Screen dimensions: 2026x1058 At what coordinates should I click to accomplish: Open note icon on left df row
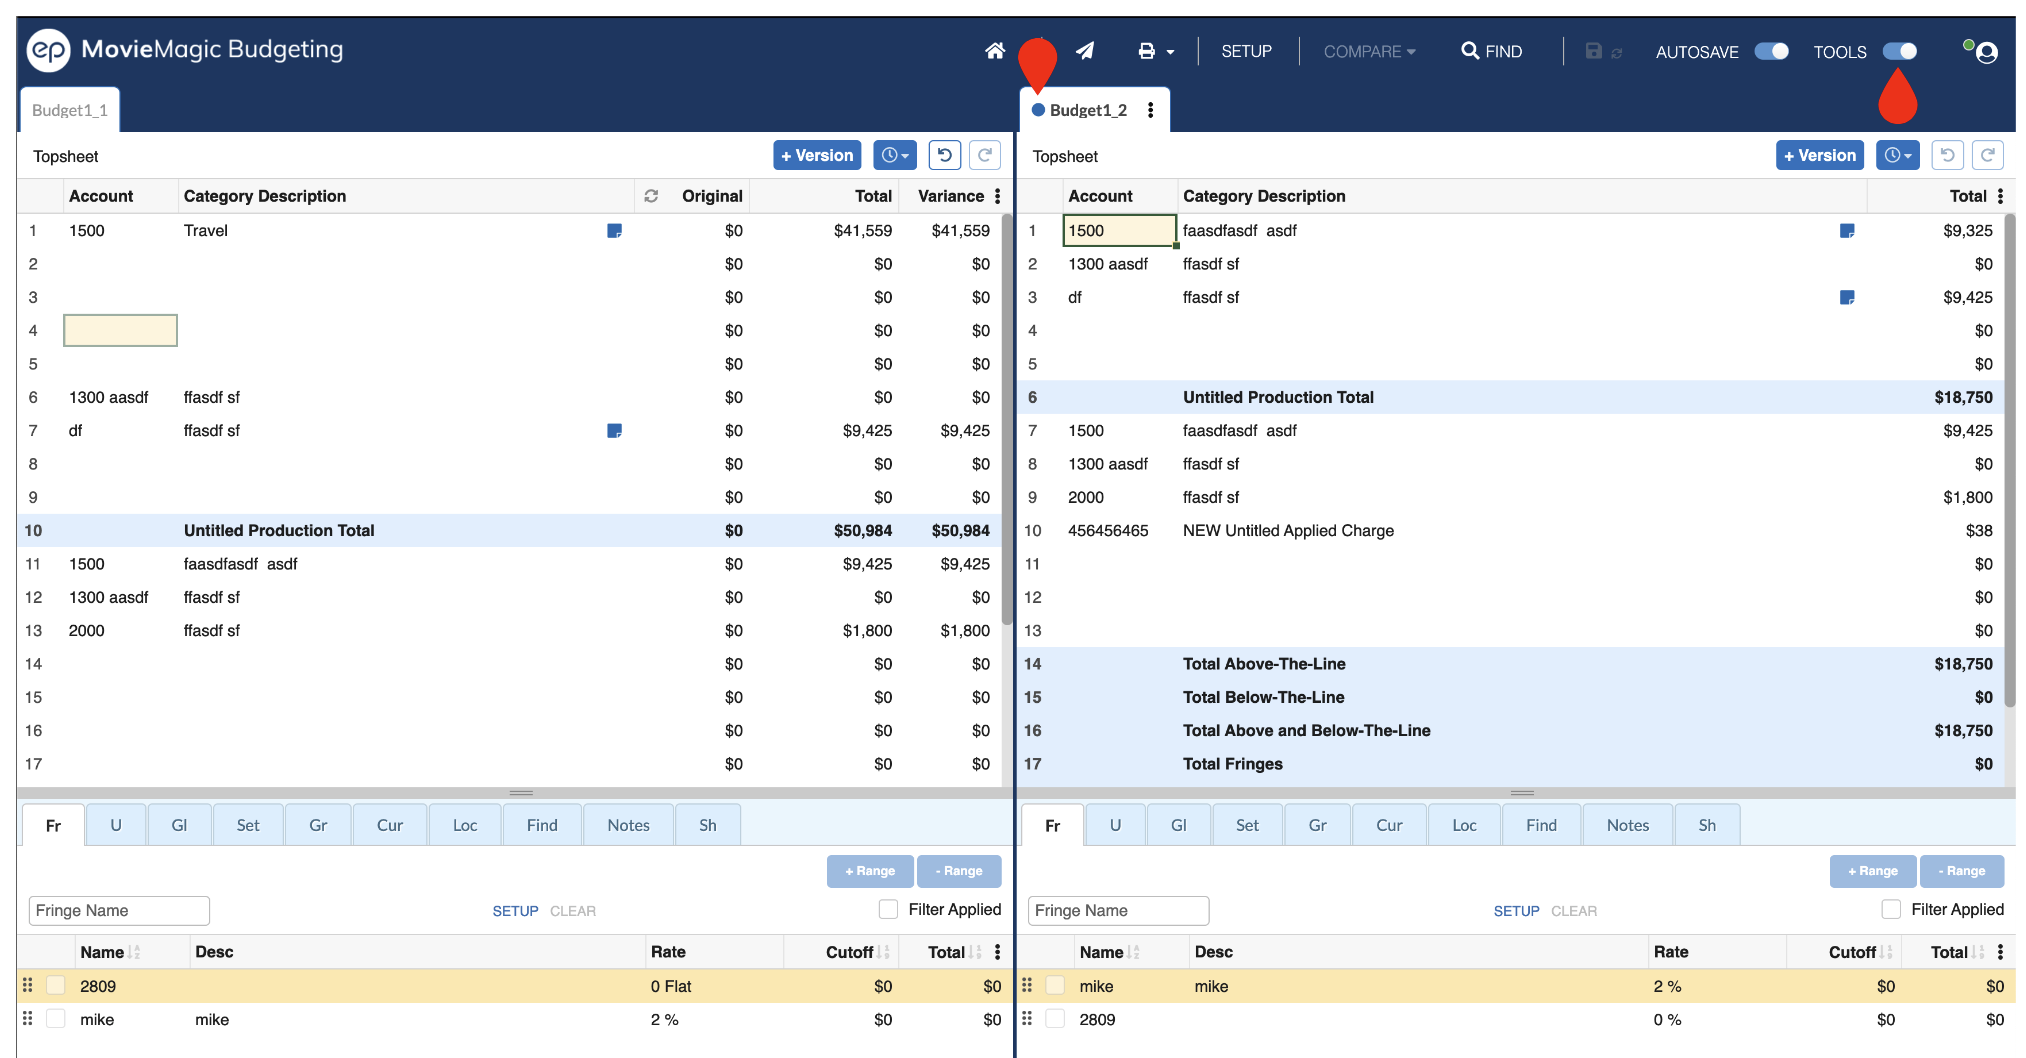615,431
